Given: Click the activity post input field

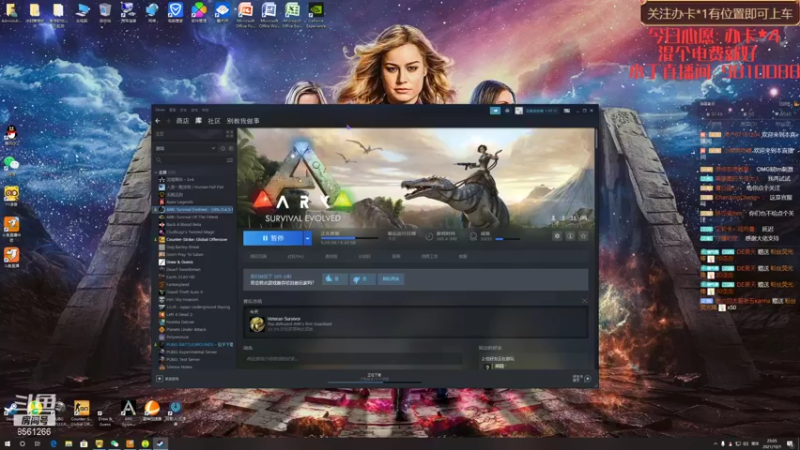Looking at the screenshot, I should pyautogui.click(x=353, y=359).
